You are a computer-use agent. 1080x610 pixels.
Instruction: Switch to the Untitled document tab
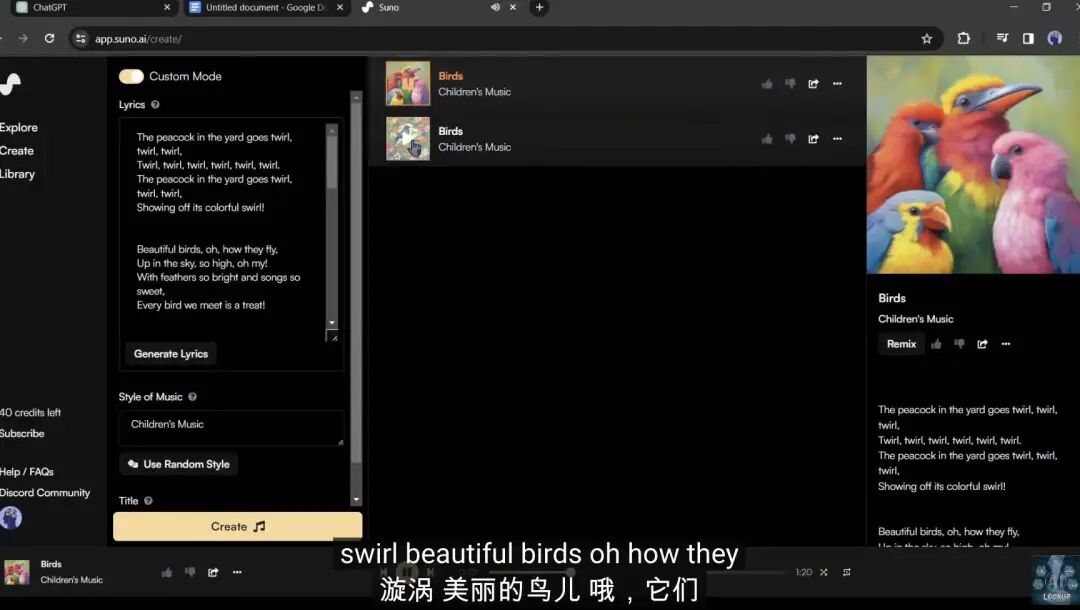tap(267, 8)
